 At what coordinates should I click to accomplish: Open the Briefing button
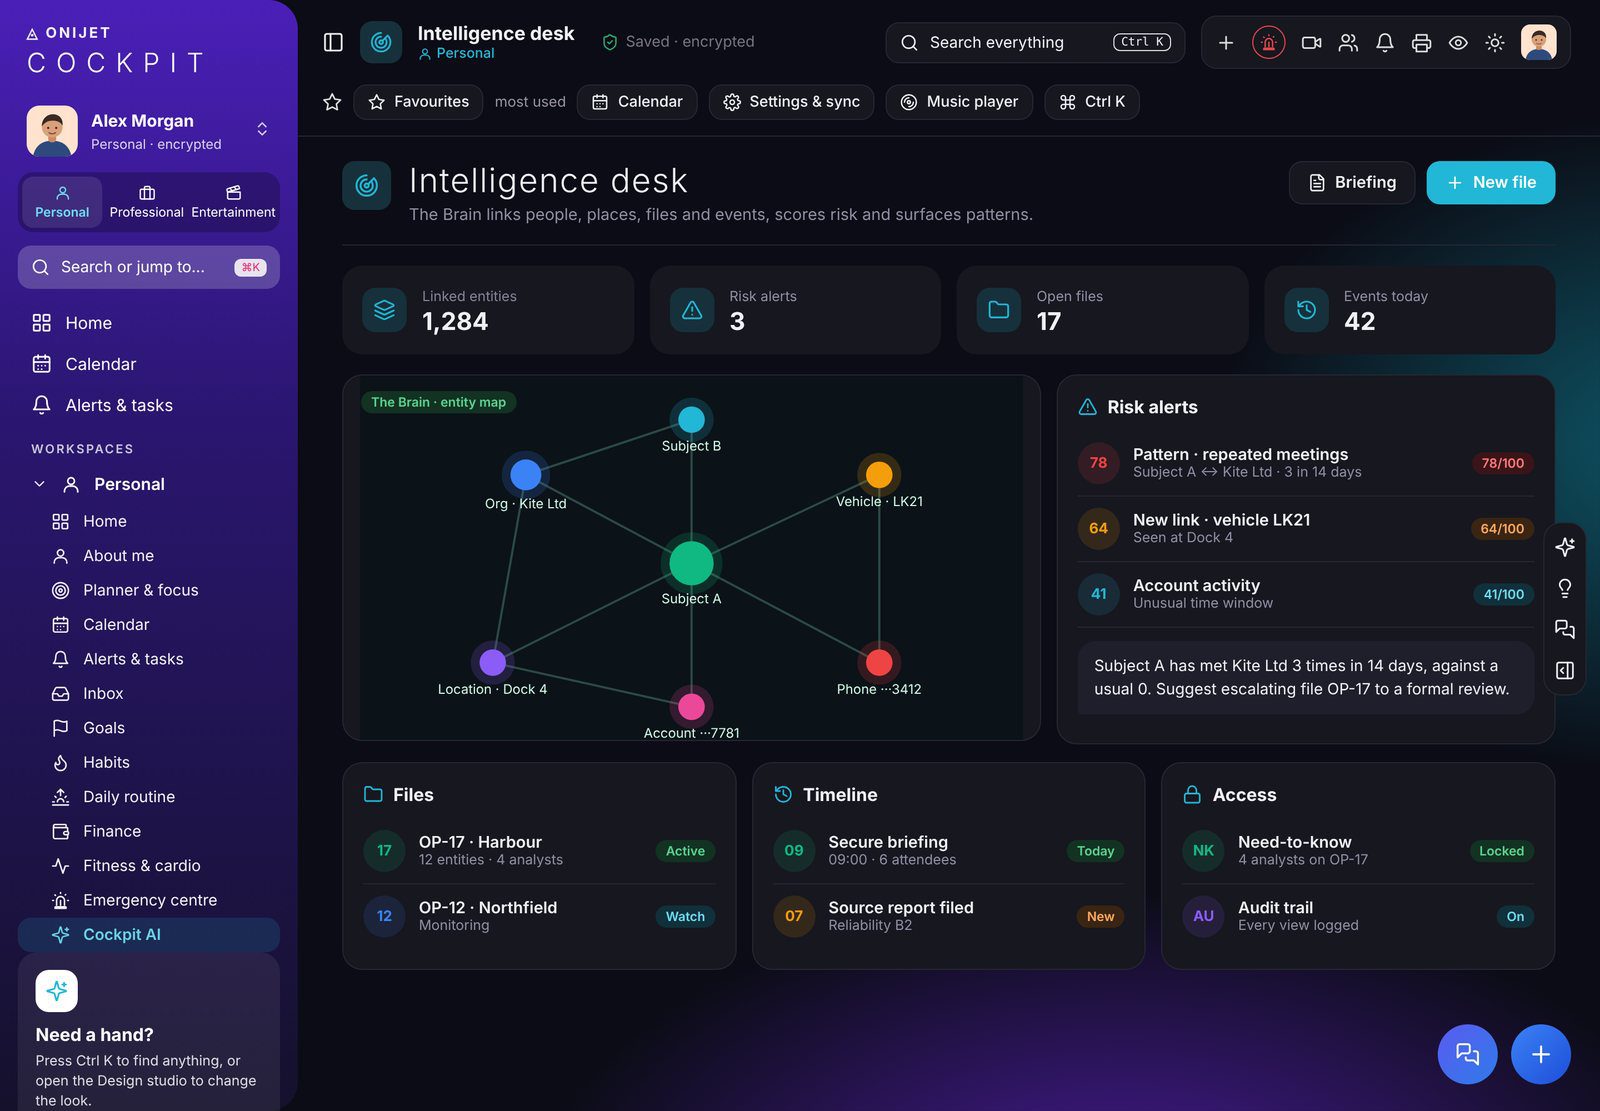tap(1352, 183)
